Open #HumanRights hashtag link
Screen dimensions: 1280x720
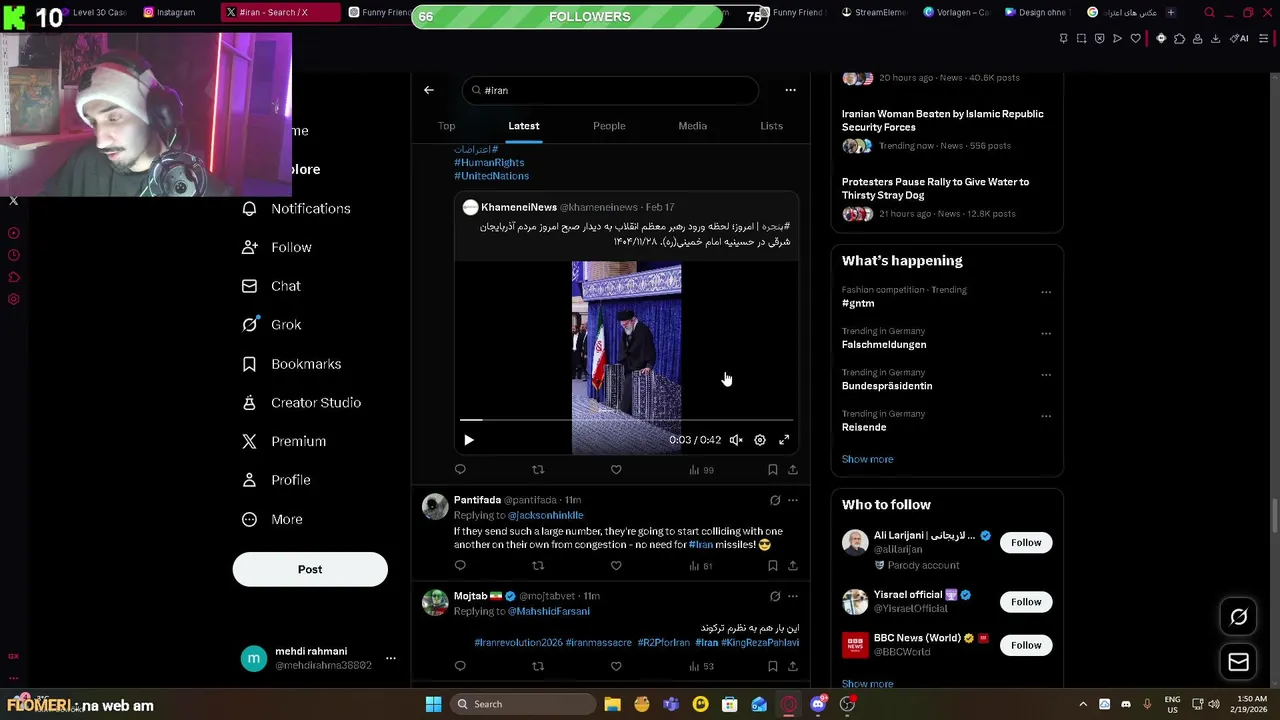(x=489, y=162)
